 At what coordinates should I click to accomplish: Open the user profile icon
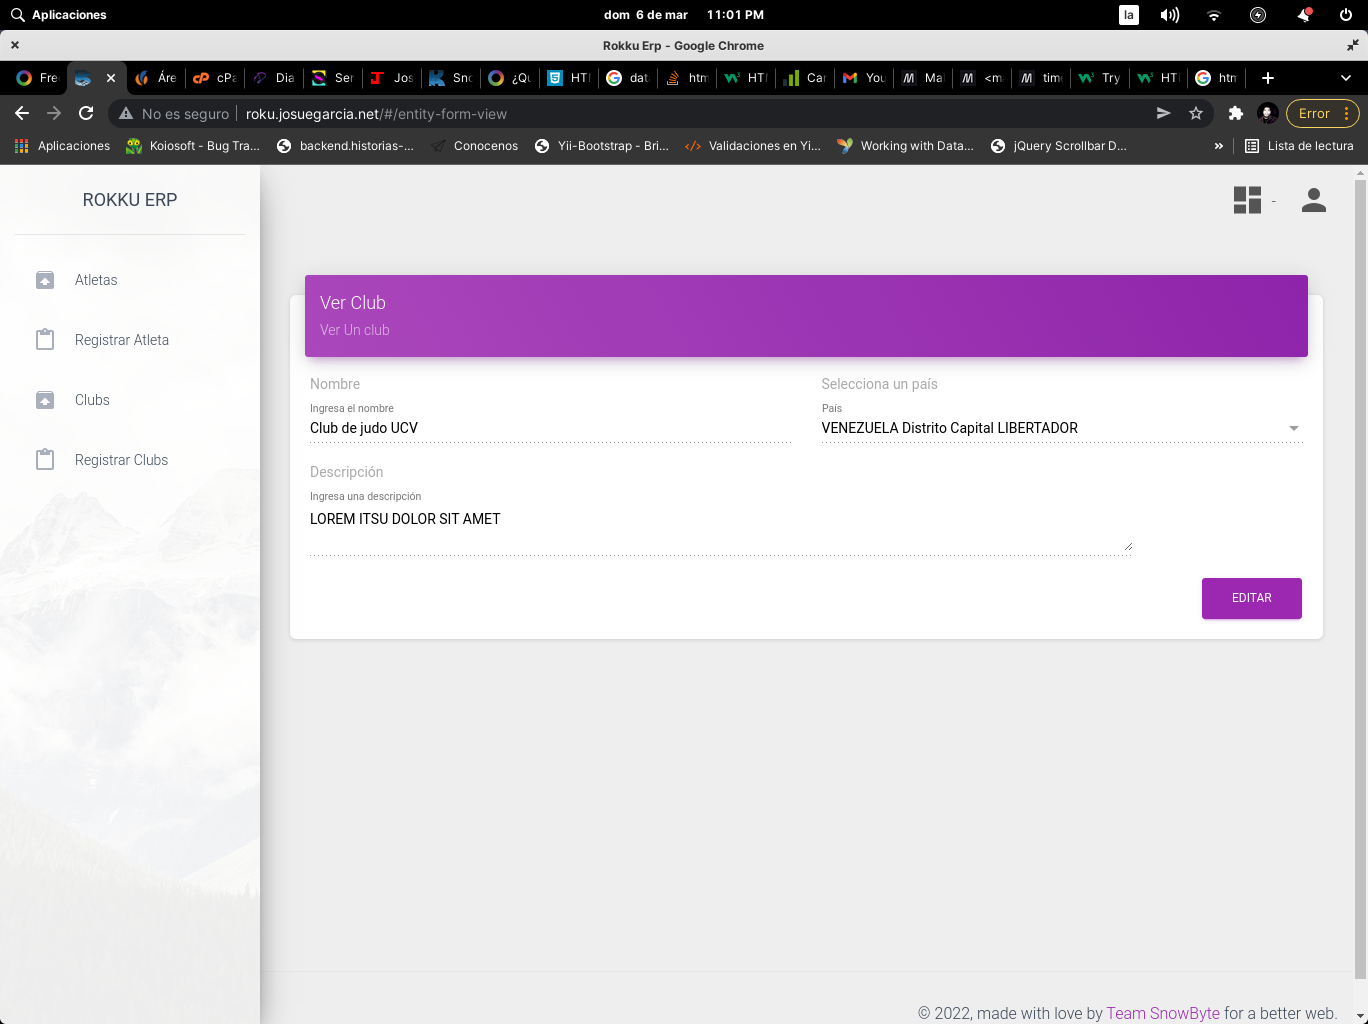tap(1313, 200)
